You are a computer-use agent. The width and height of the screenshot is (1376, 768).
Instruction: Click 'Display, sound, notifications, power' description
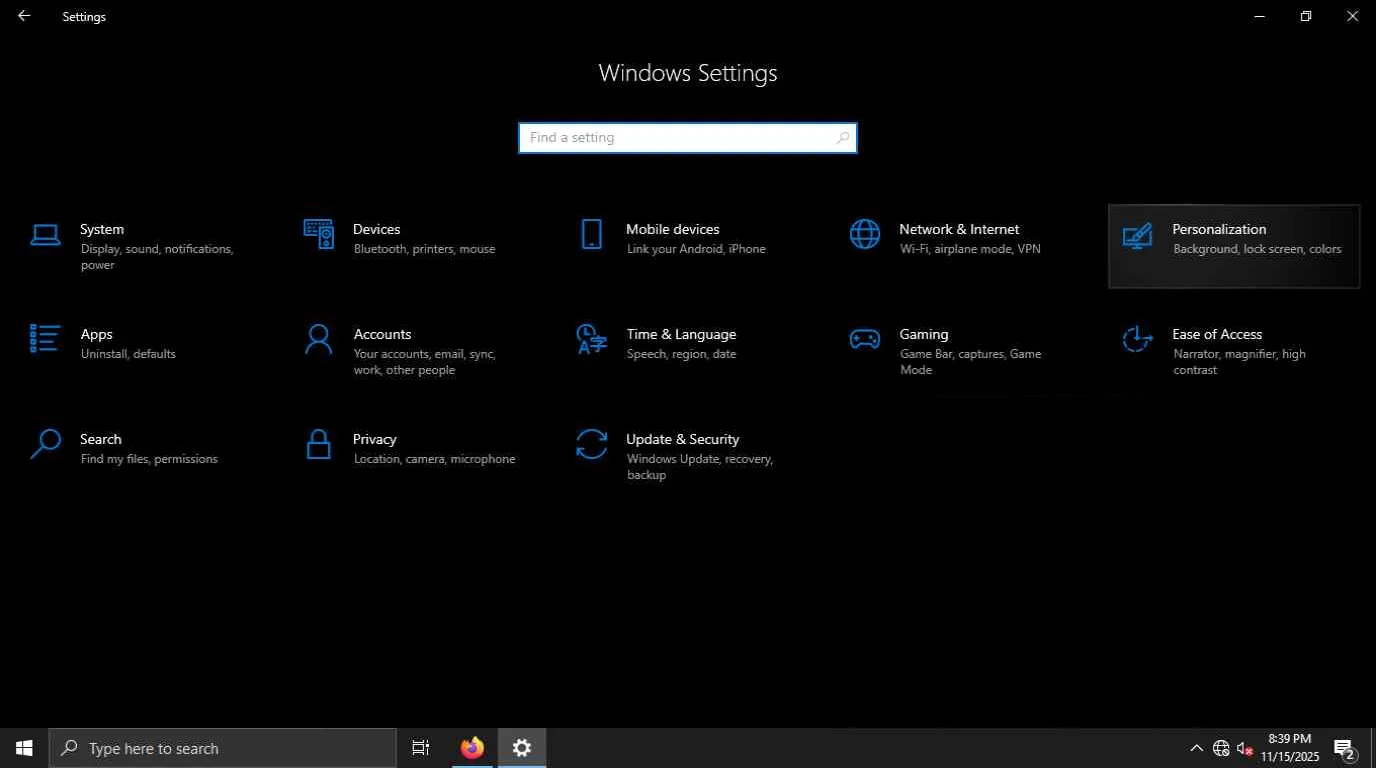point(157,257)
